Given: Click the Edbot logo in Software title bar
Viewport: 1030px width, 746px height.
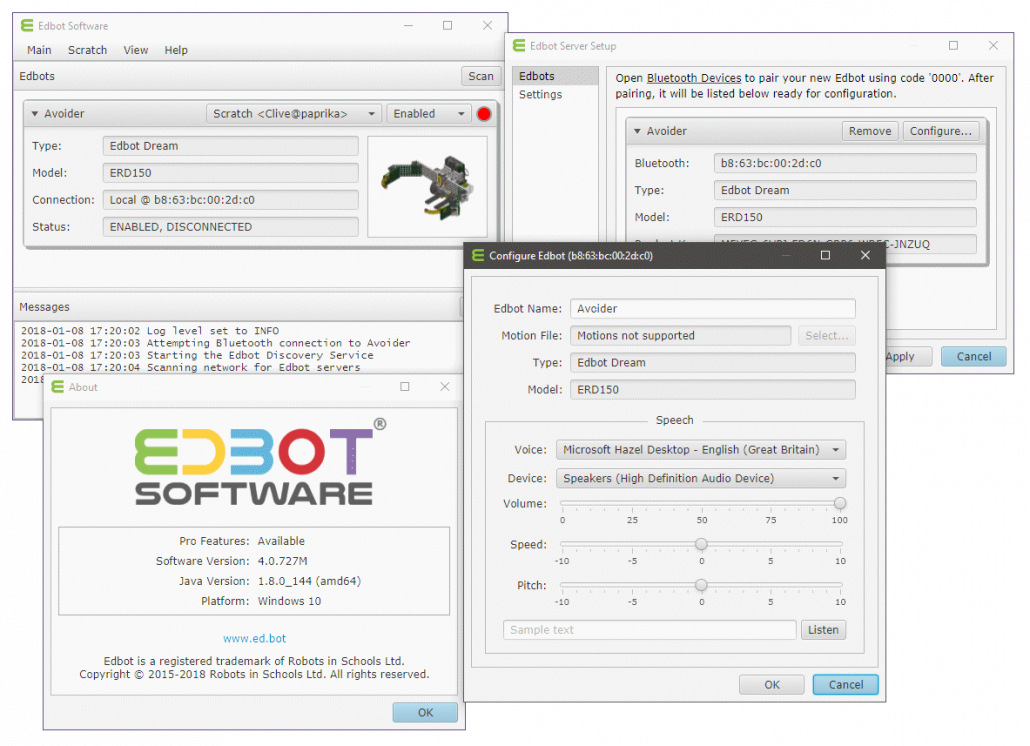Looking at the screenshot, I should 26,25.
